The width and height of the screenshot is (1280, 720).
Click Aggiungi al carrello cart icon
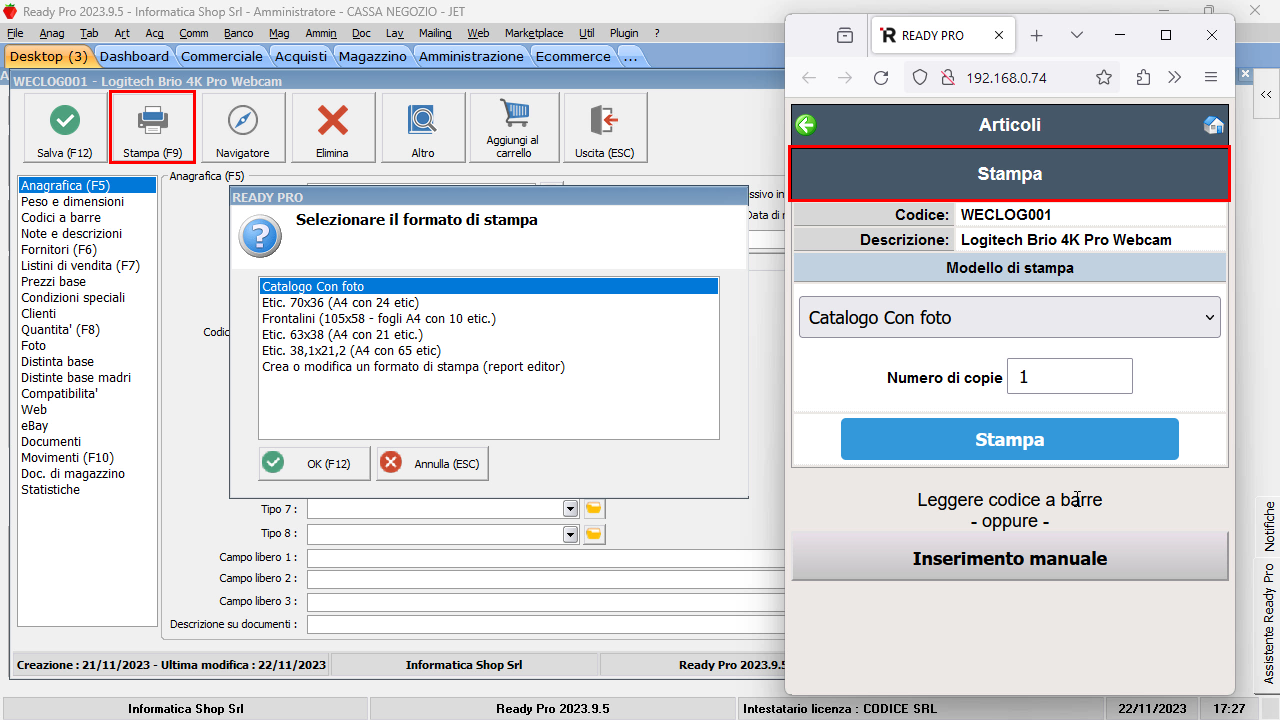513,118
